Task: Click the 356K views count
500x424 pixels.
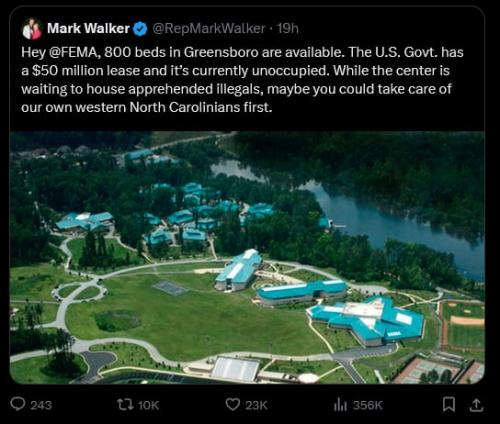Action: [367, 405]
